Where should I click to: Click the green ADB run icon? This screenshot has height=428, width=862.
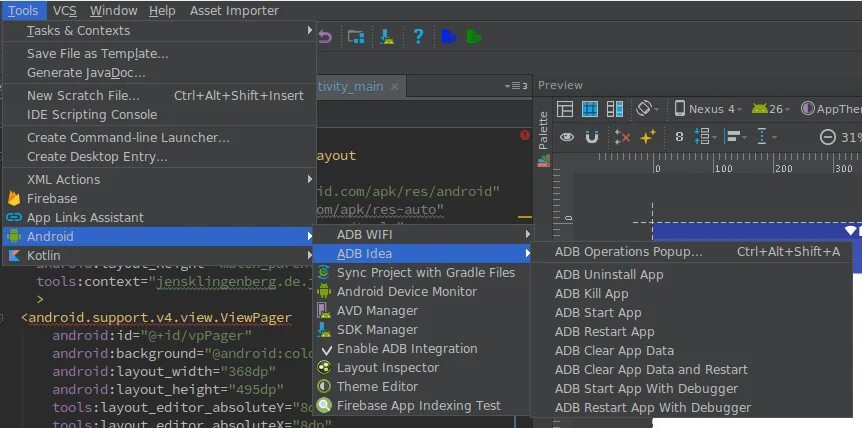[474, 37]
